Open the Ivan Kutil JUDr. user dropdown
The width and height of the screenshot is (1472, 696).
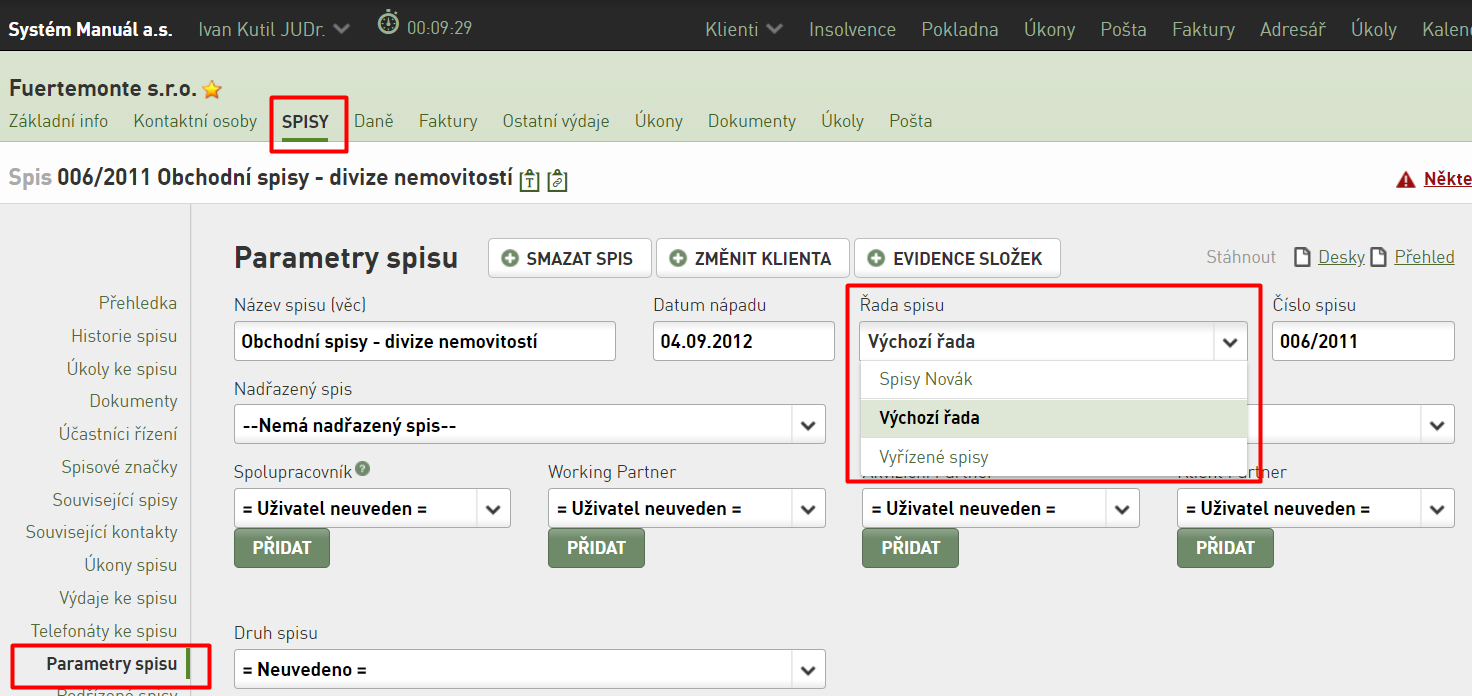tap(274, 29)
